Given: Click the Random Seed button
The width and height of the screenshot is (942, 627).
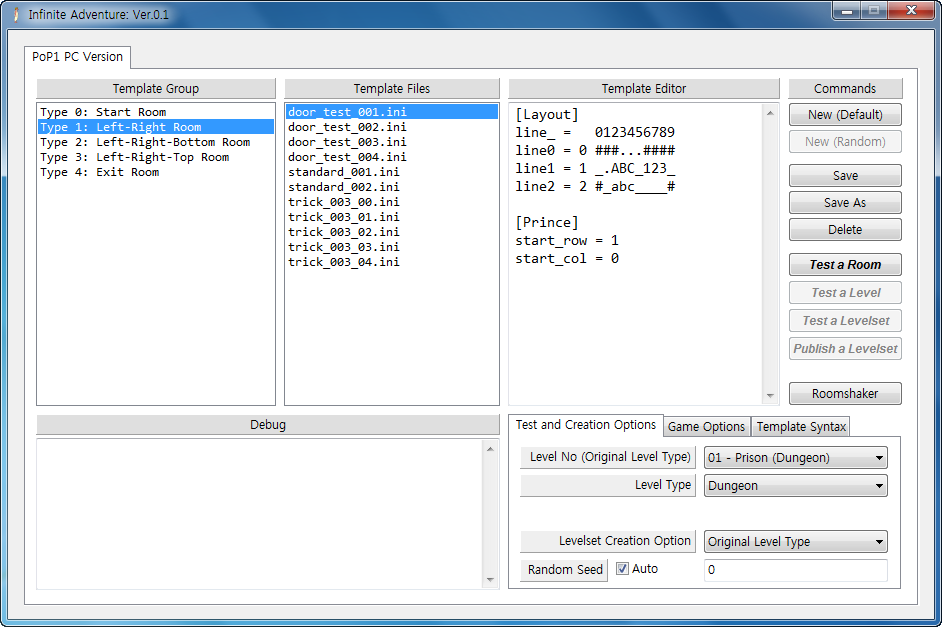Looking at the screenshot, I should 564,569.
